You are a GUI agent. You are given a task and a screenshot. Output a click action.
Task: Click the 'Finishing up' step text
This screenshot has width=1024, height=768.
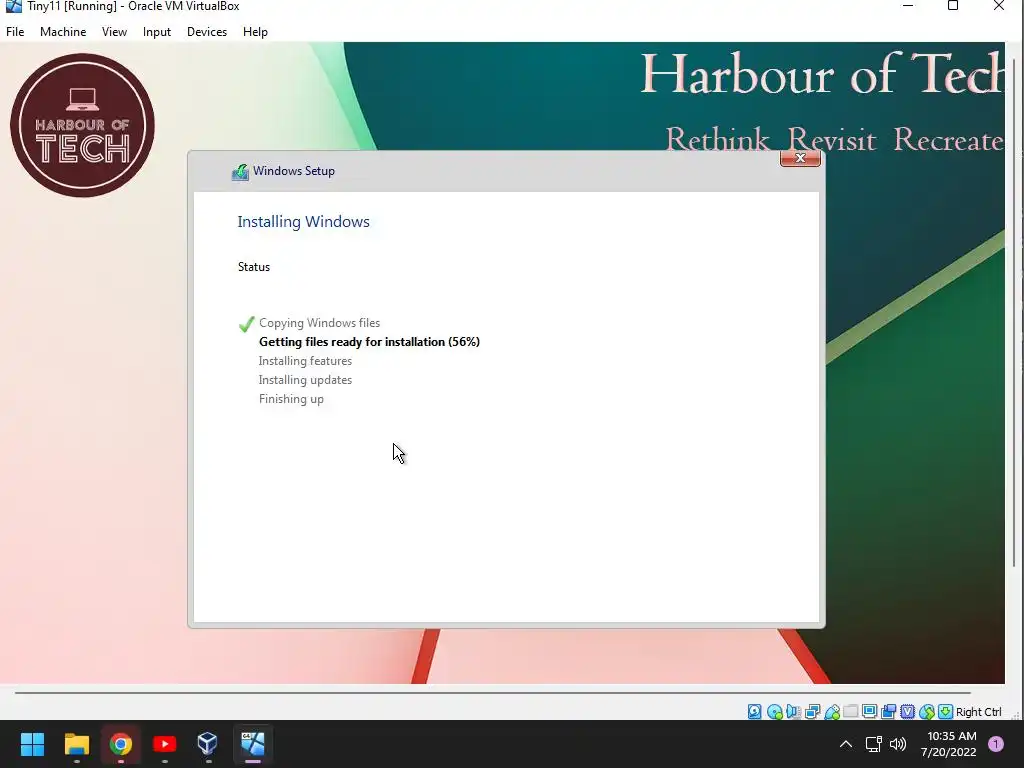coord(291,399)
